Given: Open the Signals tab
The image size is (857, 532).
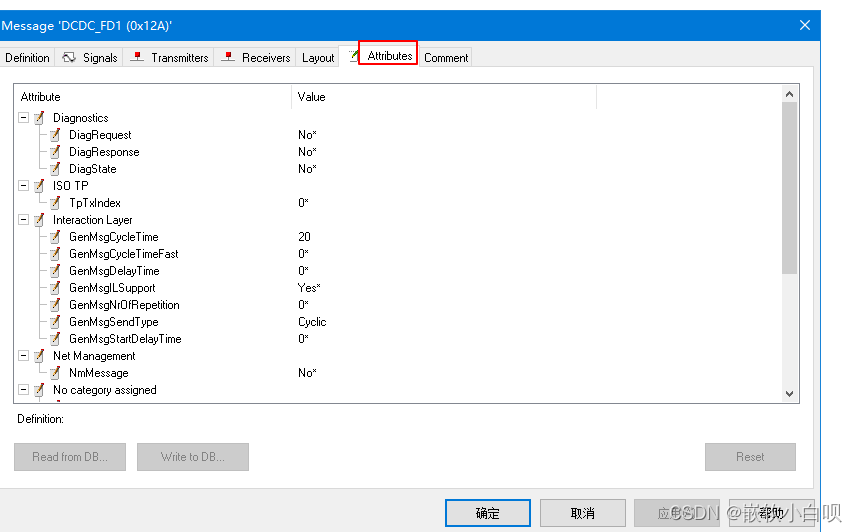Looking at the screenshot, I should (x=90, y=57).
